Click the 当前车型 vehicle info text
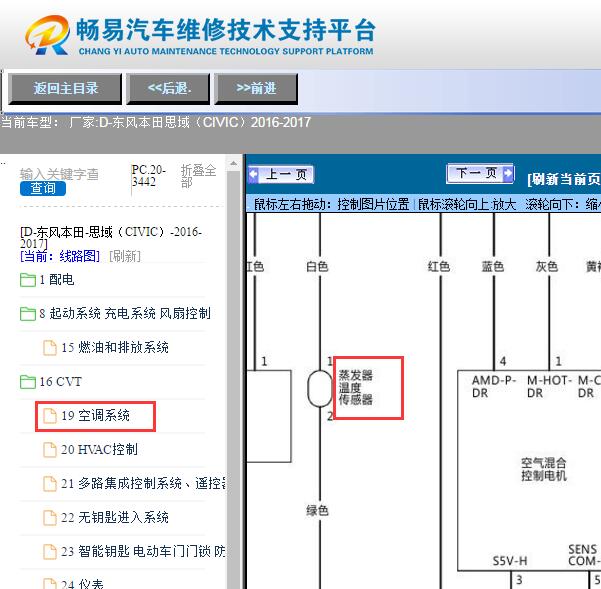 pyautogui.click(x=156, y=122)
